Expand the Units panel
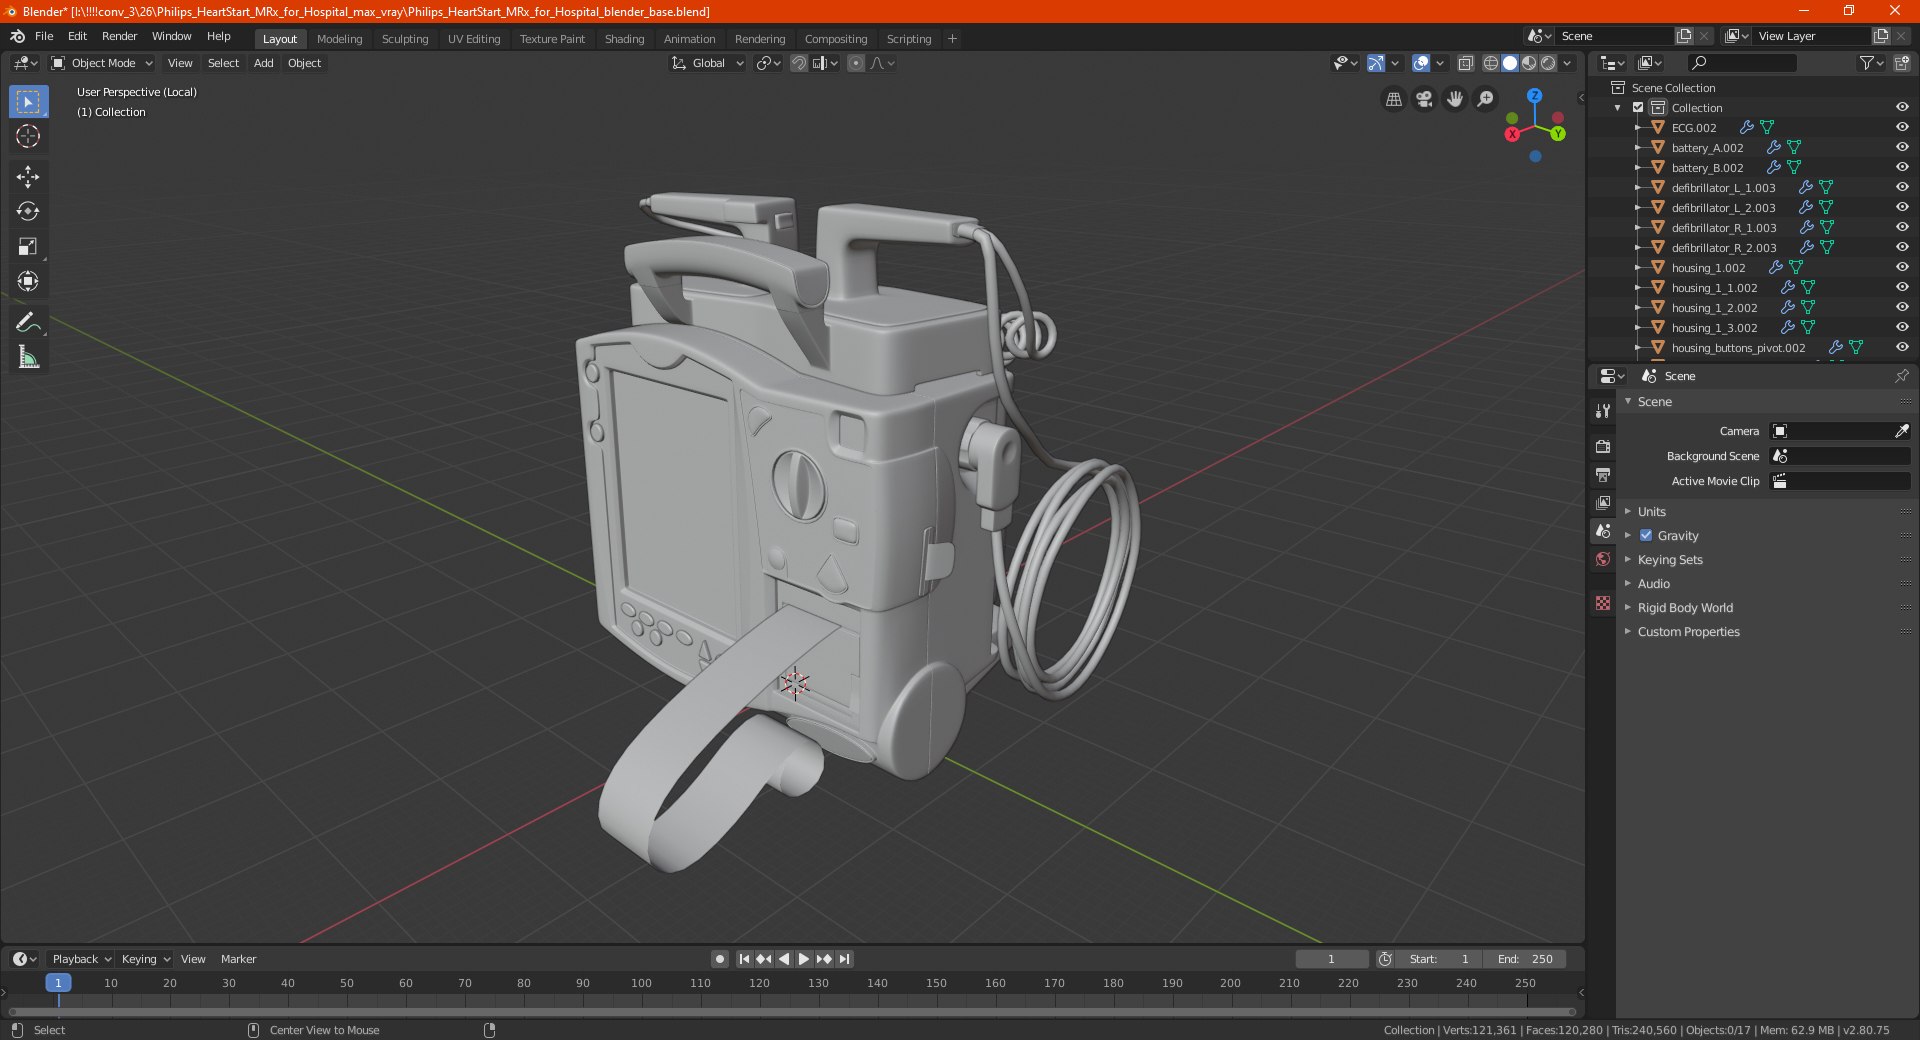This screenshot has width=1920, height=1040. [x=1651, y=512]
